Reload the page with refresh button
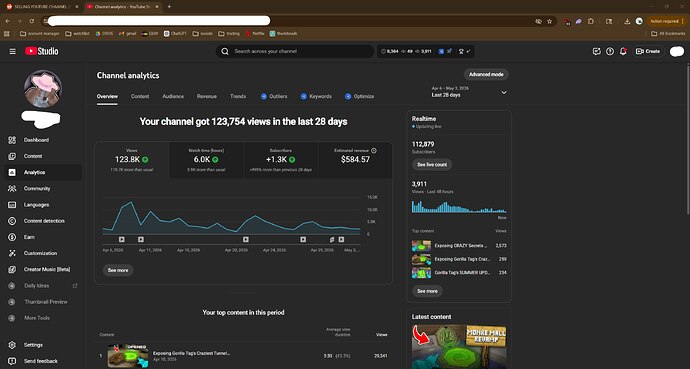 pos(32,21)
